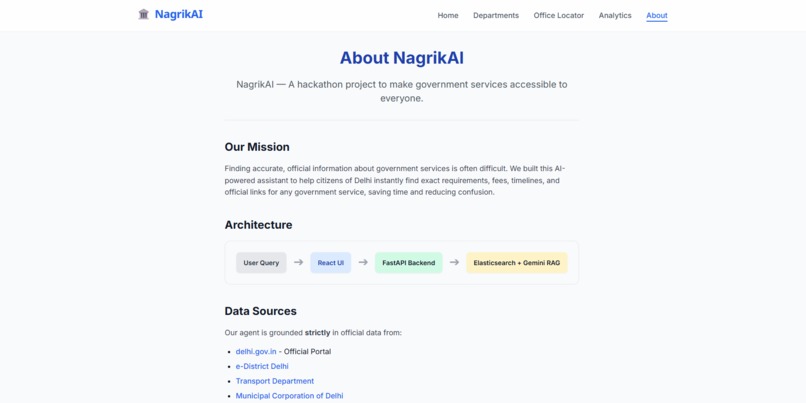Click the Our Mission heading

[x=257, y=147]
